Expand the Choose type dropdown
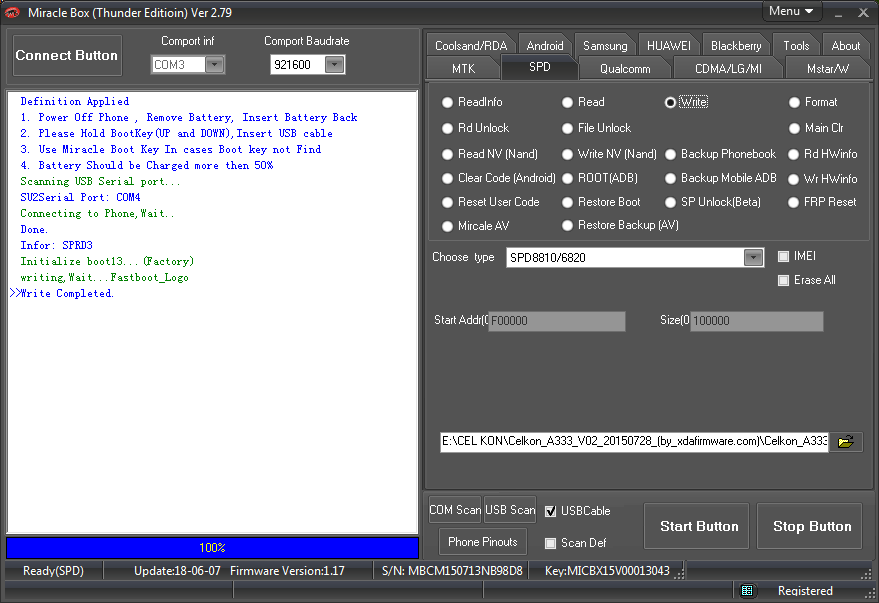The height and width of the screenshot is (603, 879). 753,258
